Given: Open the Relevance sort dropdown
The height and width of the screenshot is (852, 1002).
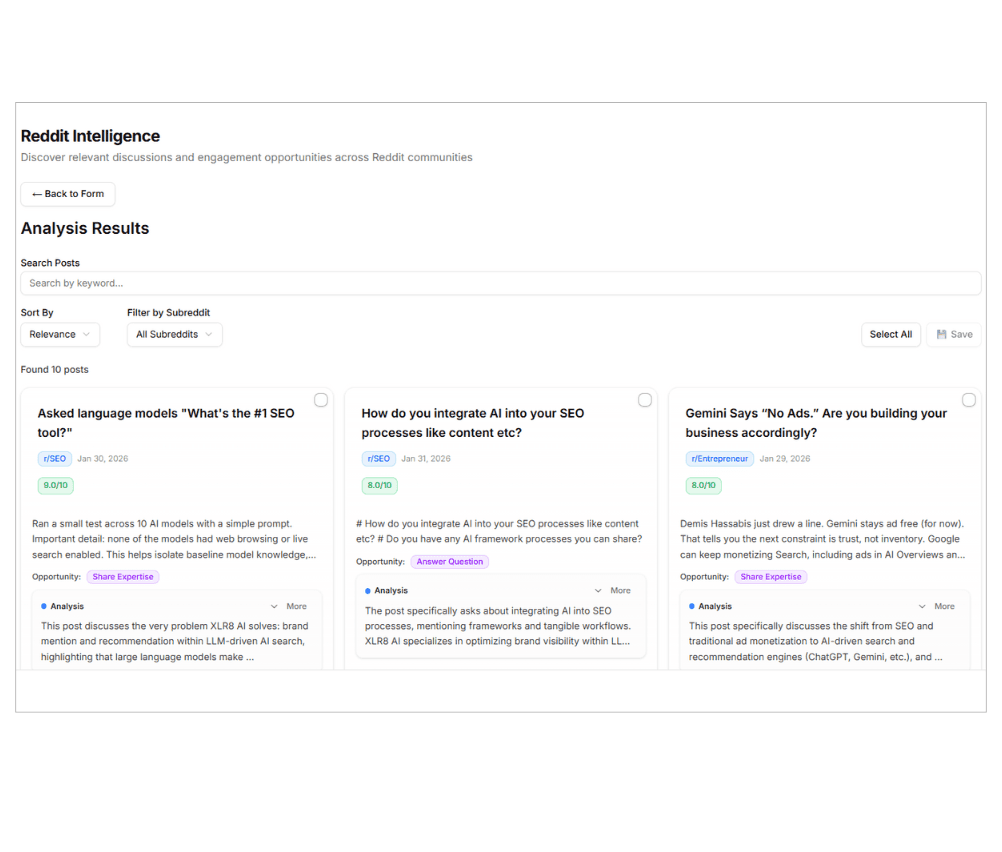Looking at the screenshot, I should [x=60, y=334].
